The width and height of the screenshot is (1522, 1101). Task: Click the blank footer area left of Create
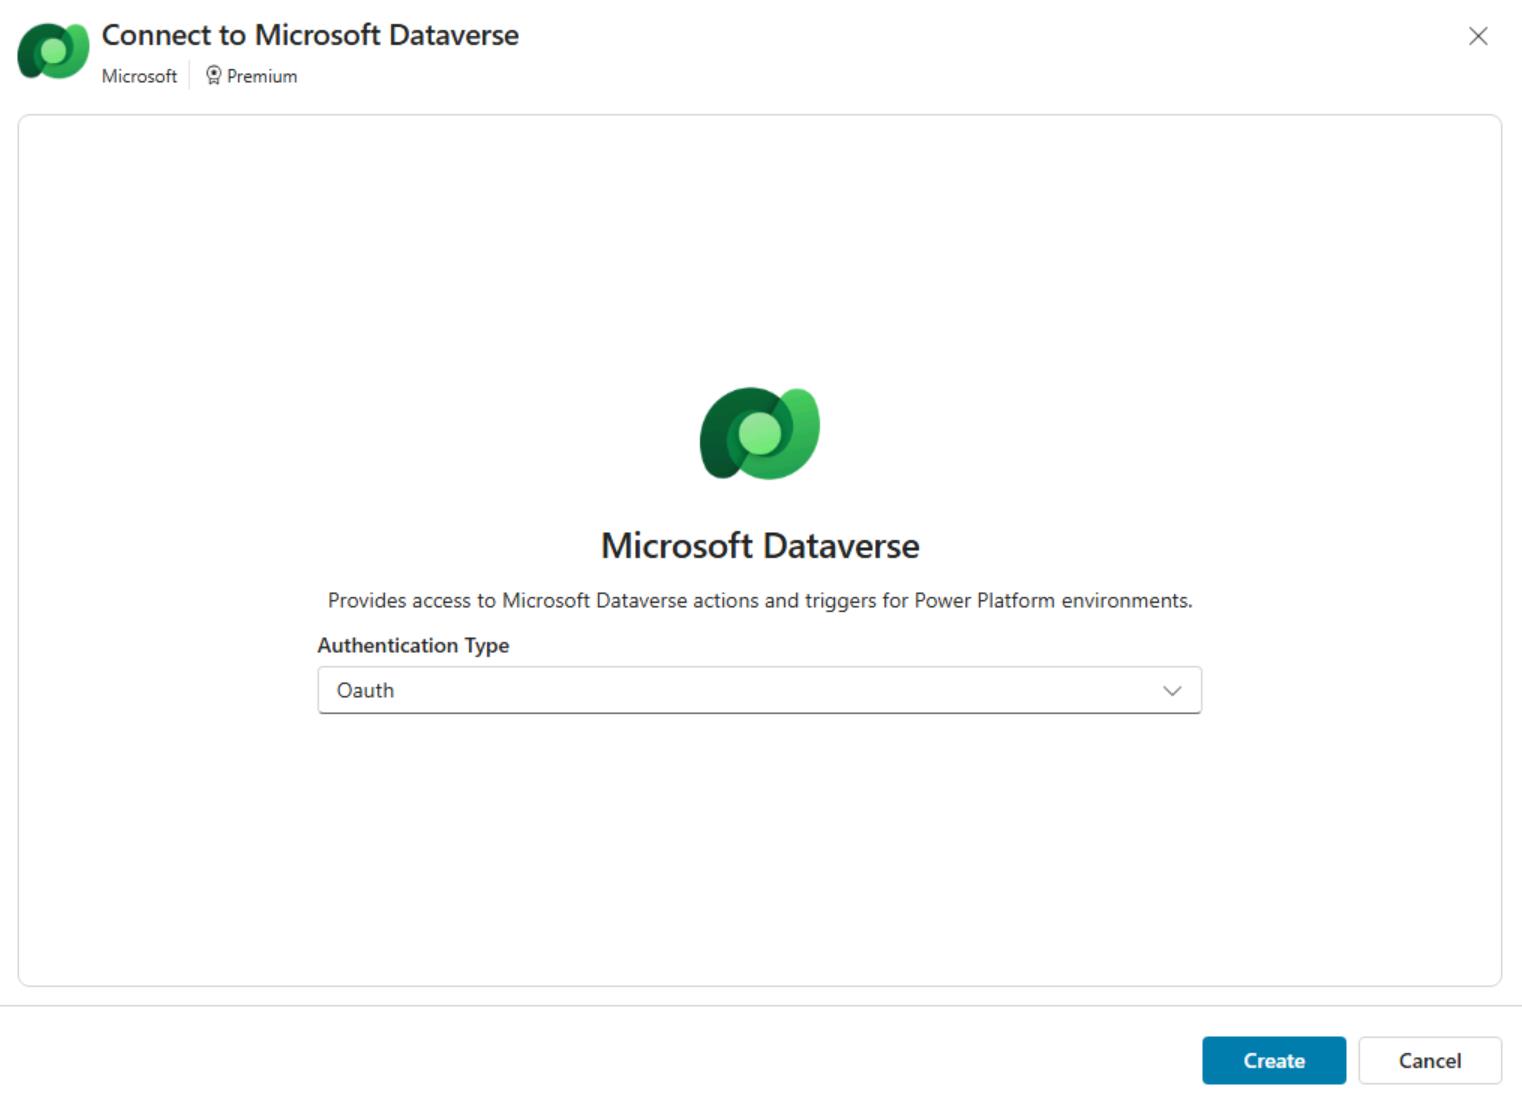point(600,1060)
